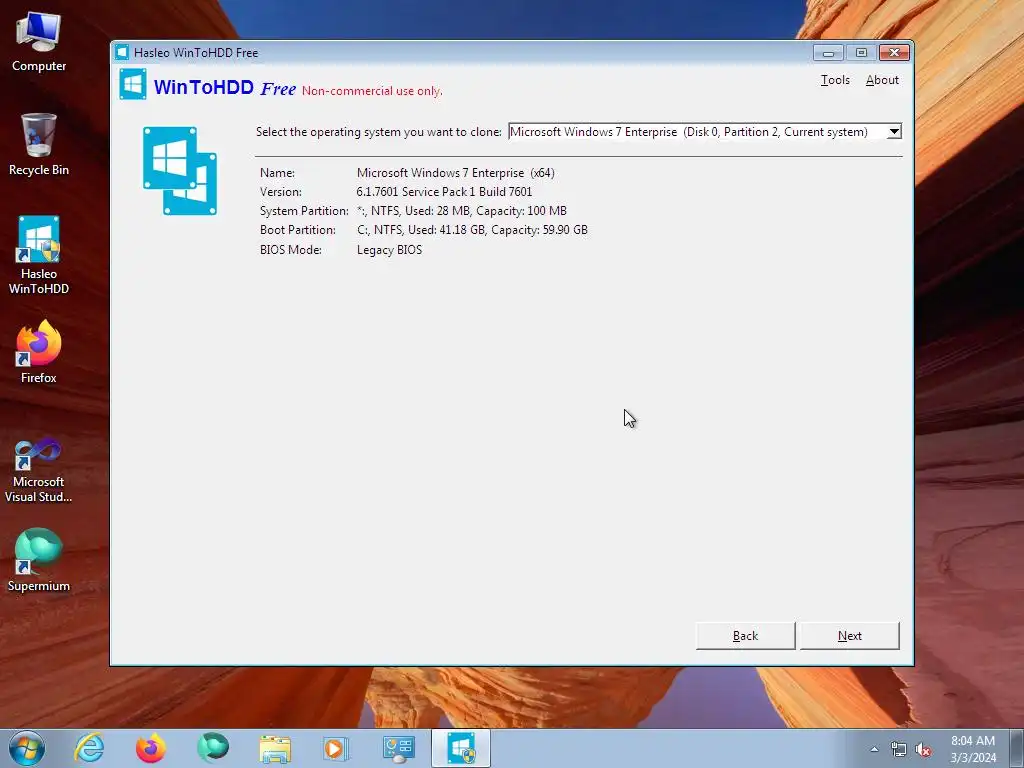Open Windows Media Player from the taskbar

[336, 748]
